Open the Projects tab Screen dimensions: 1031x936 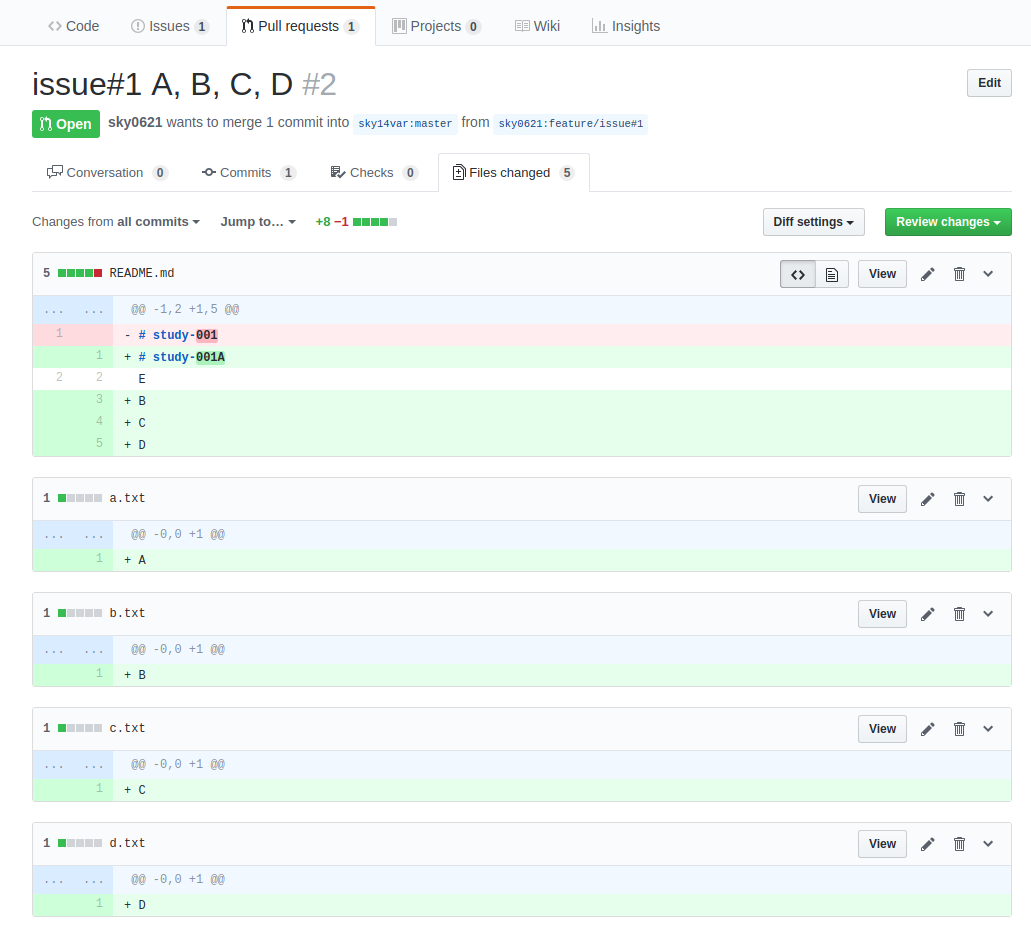pyautogui.click(x=436, y=26)
